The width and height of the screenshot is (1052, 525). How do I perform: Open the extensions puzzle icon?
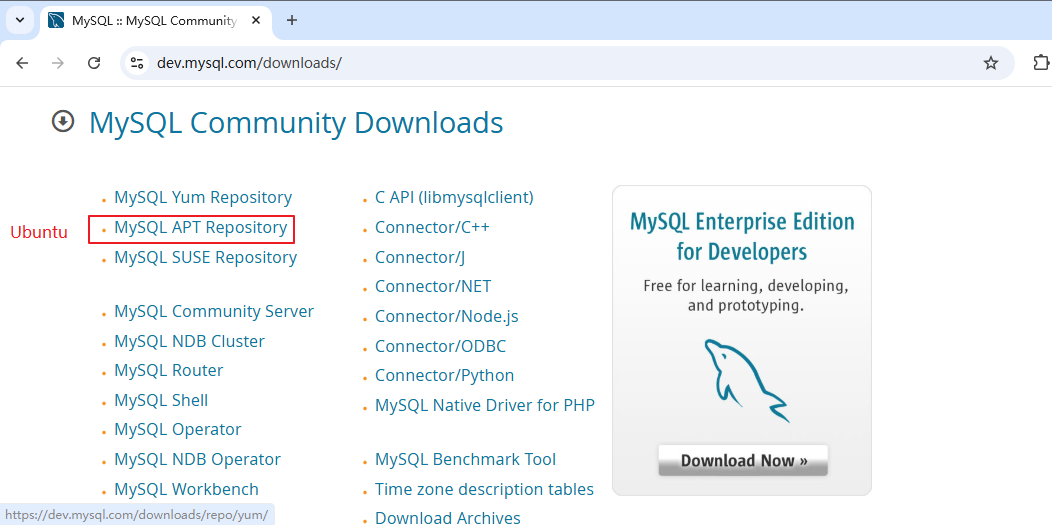[1041, 63]
